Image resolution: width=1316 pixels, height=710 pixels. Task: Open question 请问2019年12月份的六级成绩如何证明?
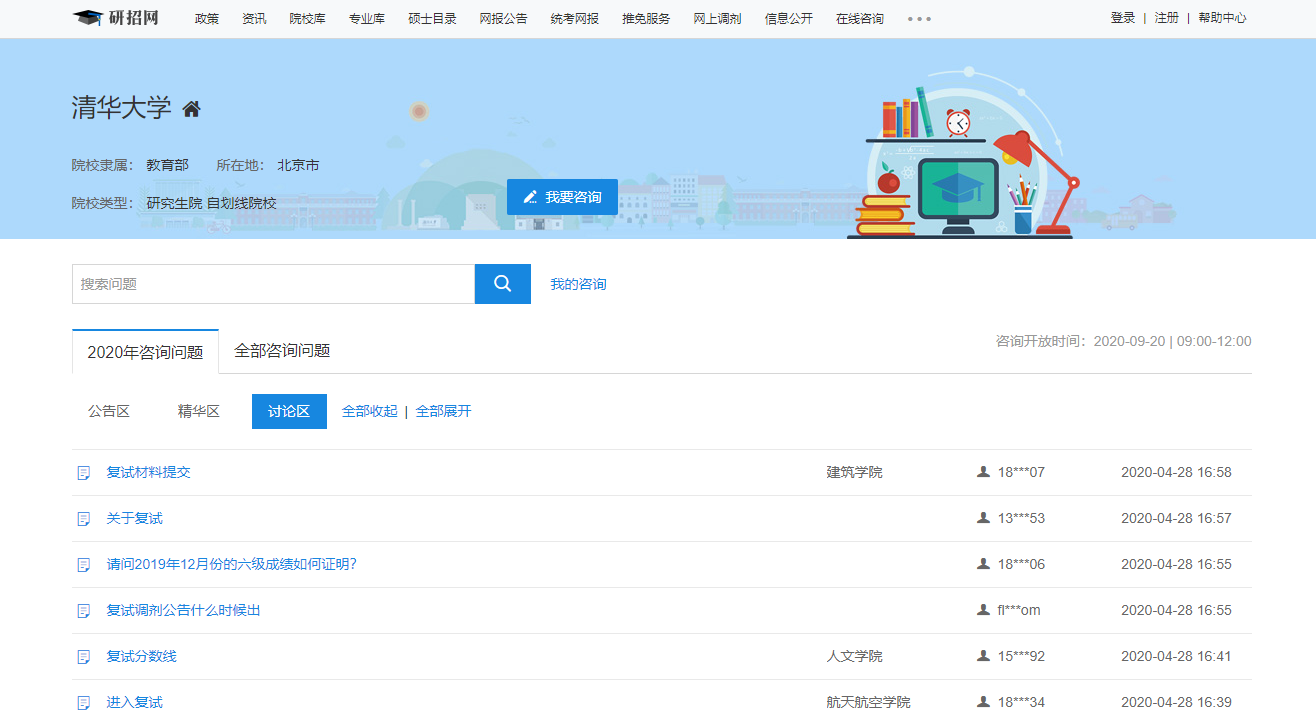coord(231,564)
